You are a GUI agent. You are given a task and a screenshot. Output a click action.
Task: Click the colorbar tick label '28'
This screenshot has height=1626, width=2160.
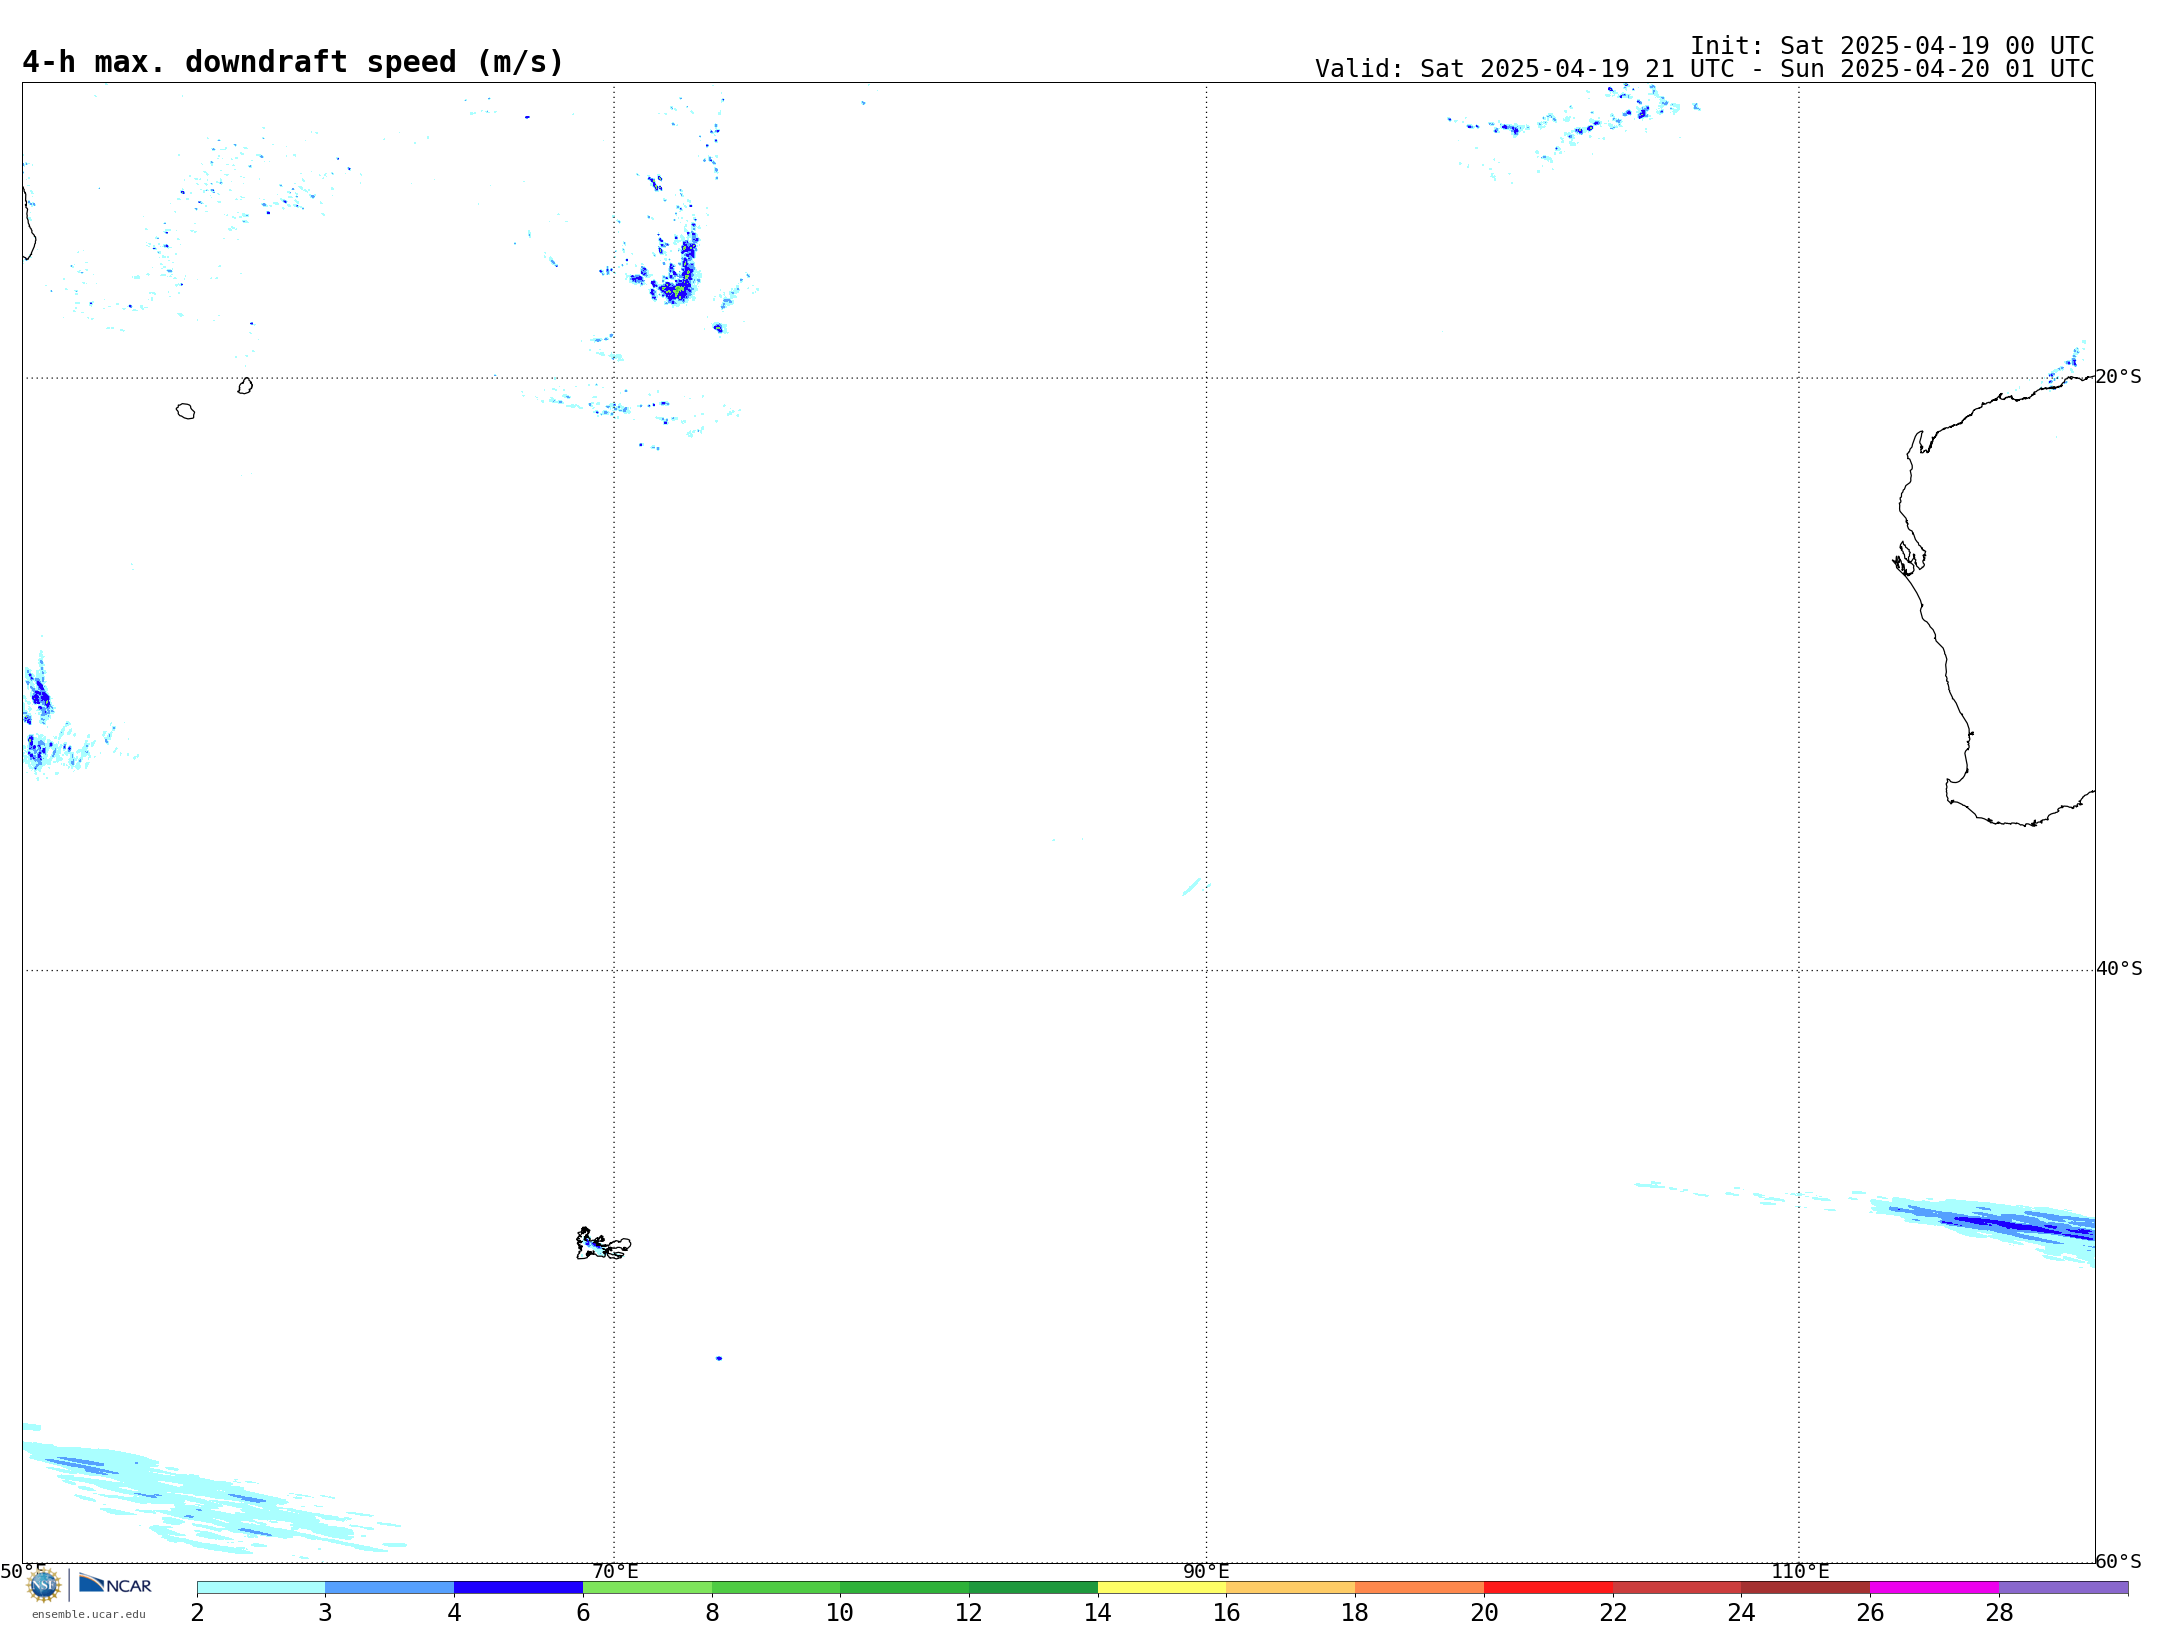(x=1999, y=1613)
